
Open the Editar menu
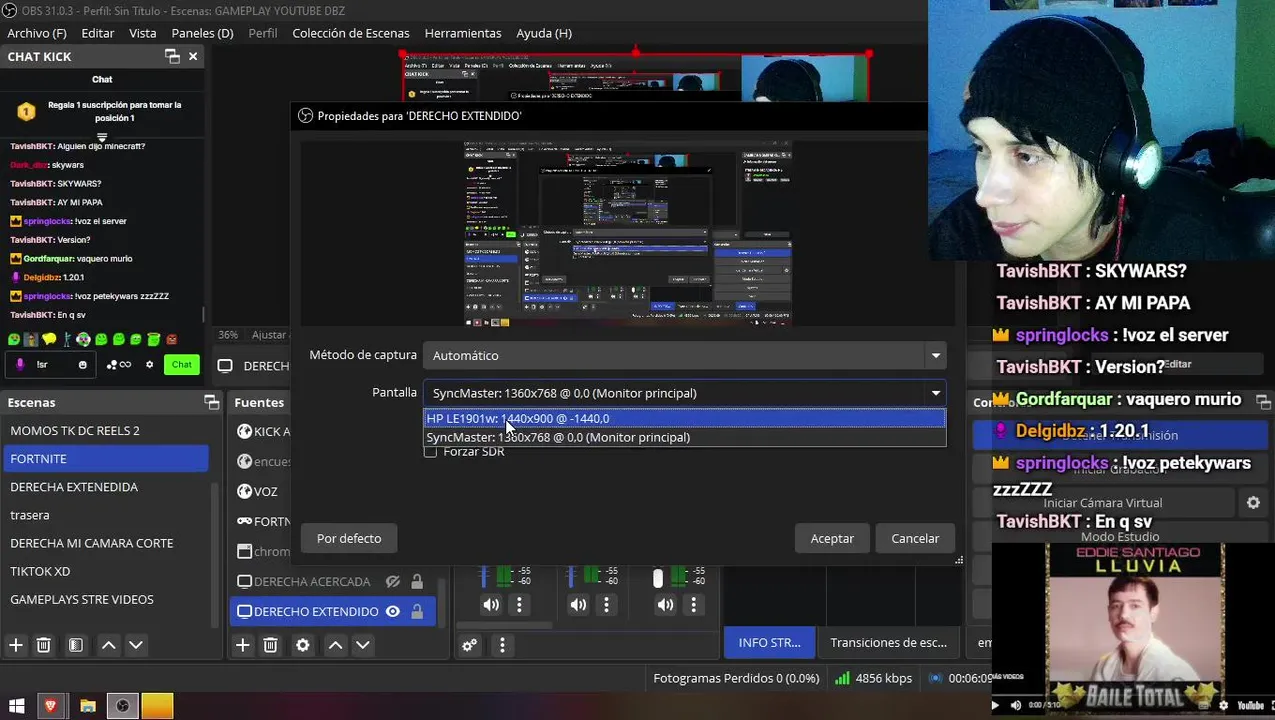point(98,33)
